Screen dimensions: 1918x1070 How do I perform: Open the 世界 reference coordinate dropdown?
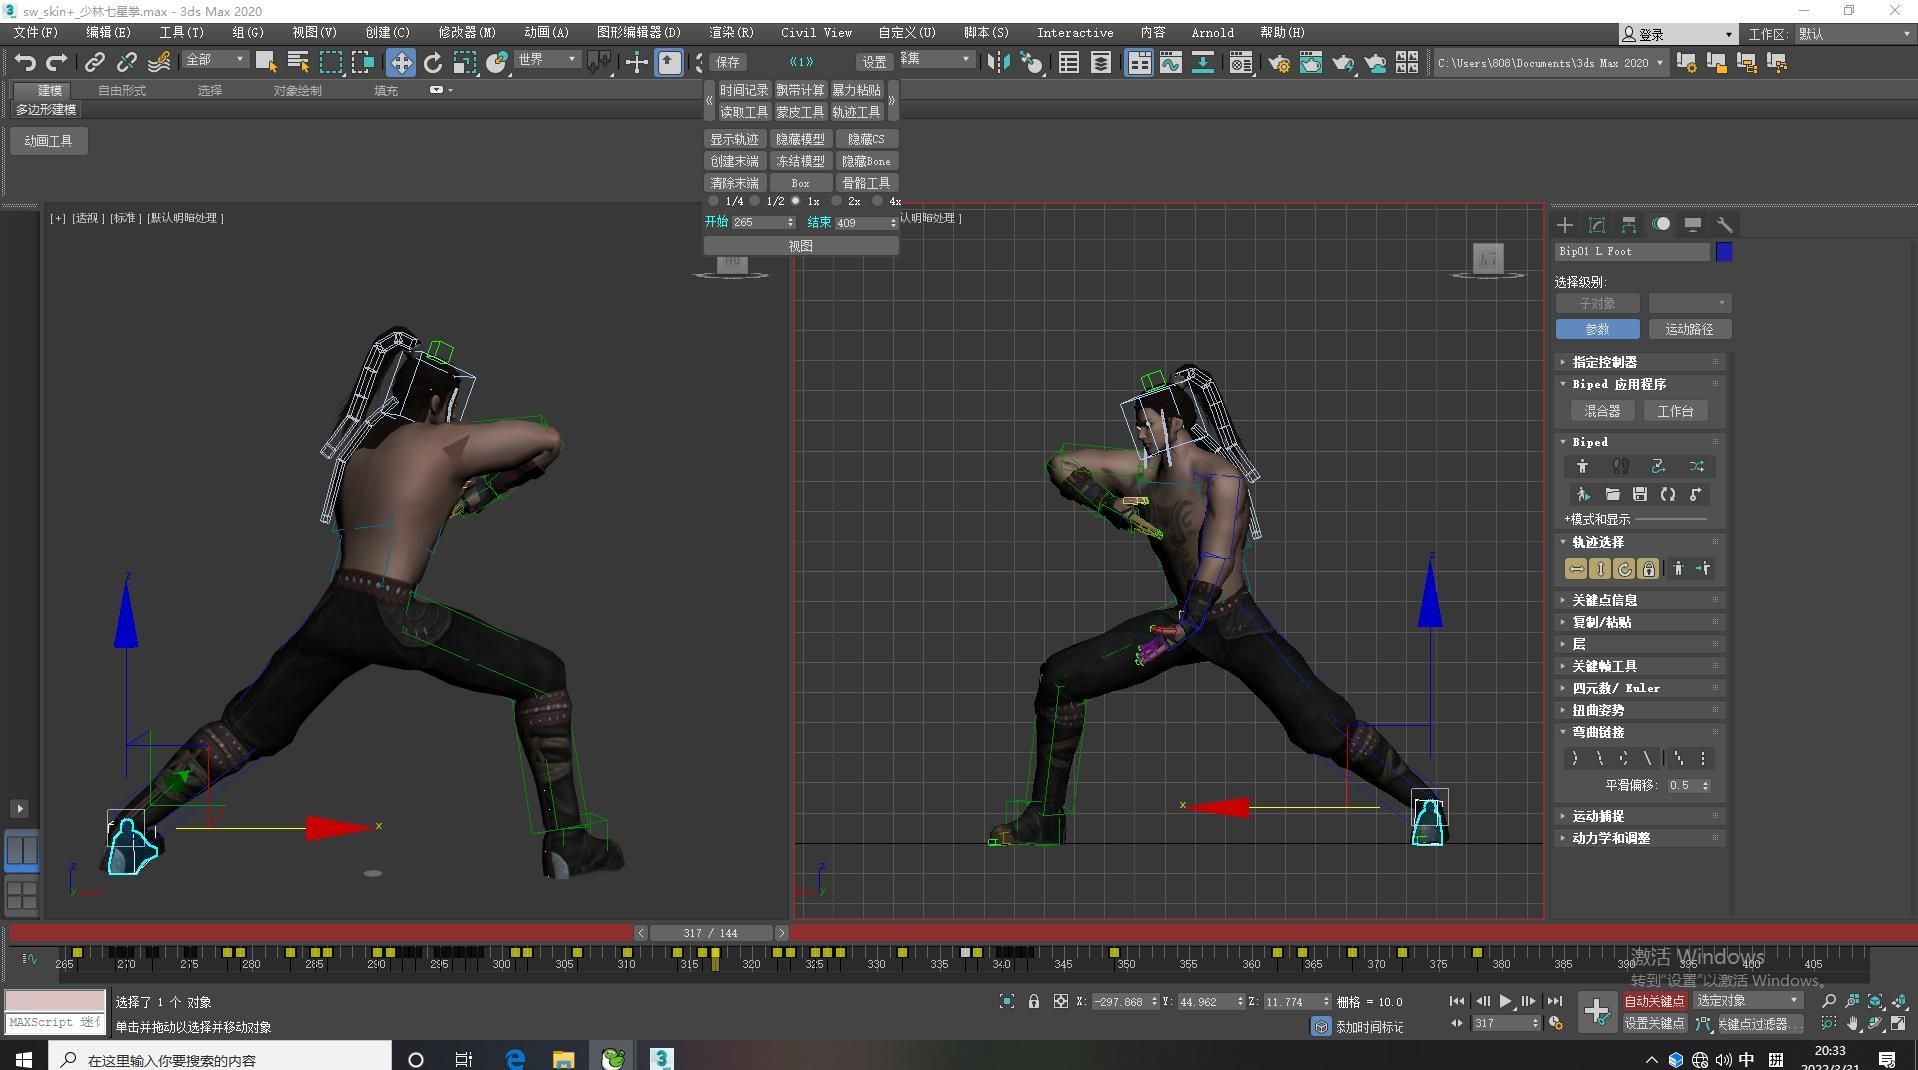tap(548, 60)
